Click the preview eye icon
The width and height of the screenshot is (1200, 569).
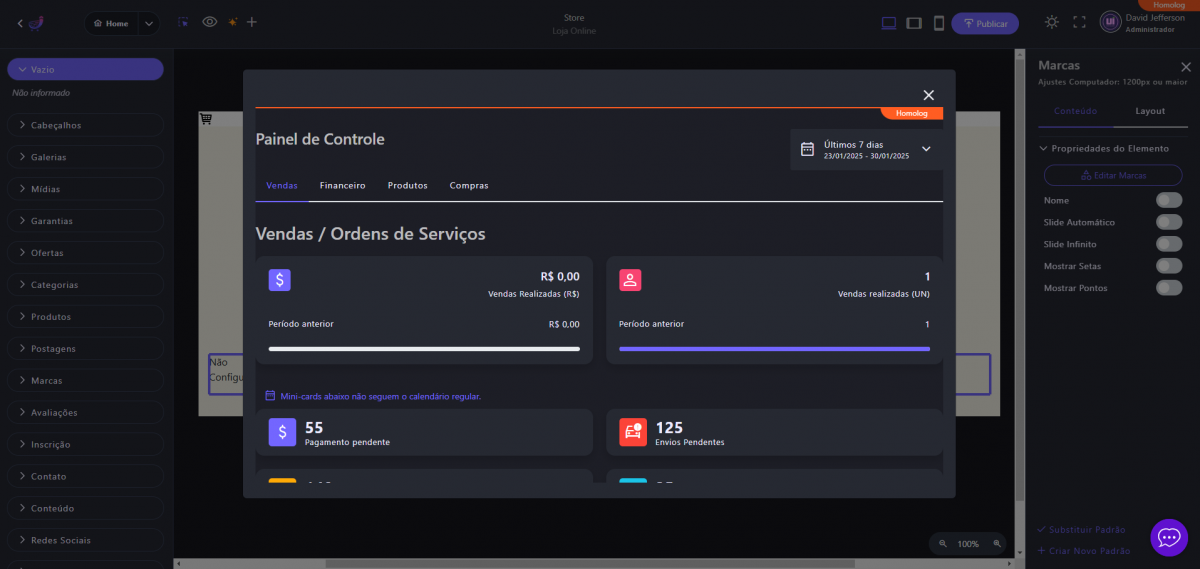(x=210, y=22)
